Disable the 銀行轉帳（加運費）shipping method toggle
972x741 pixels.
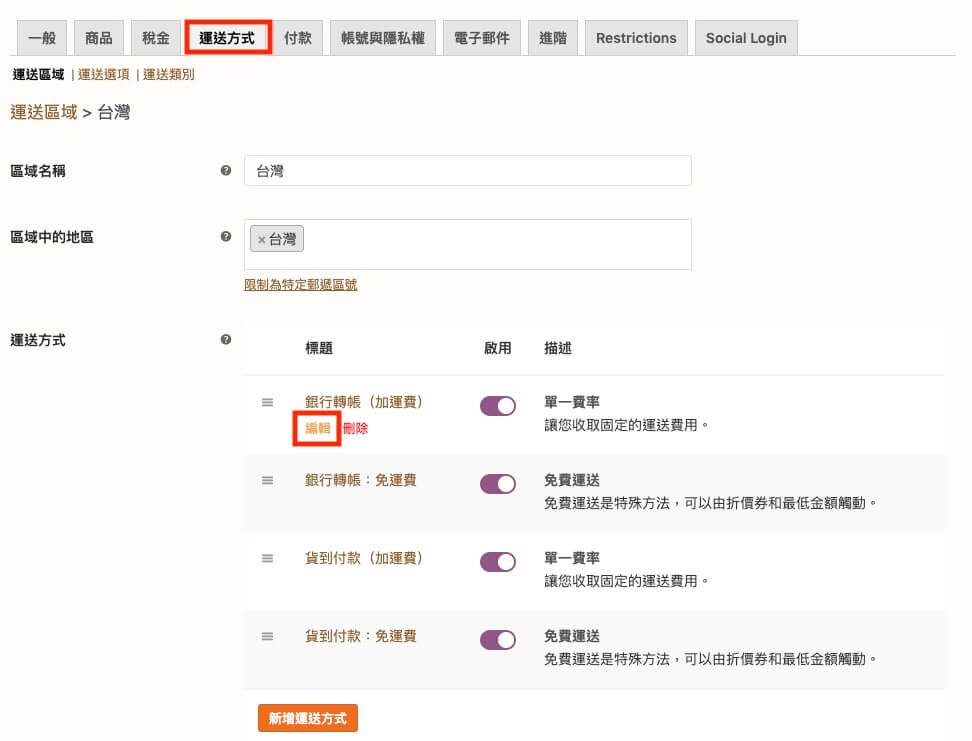[x=498, y=406]
